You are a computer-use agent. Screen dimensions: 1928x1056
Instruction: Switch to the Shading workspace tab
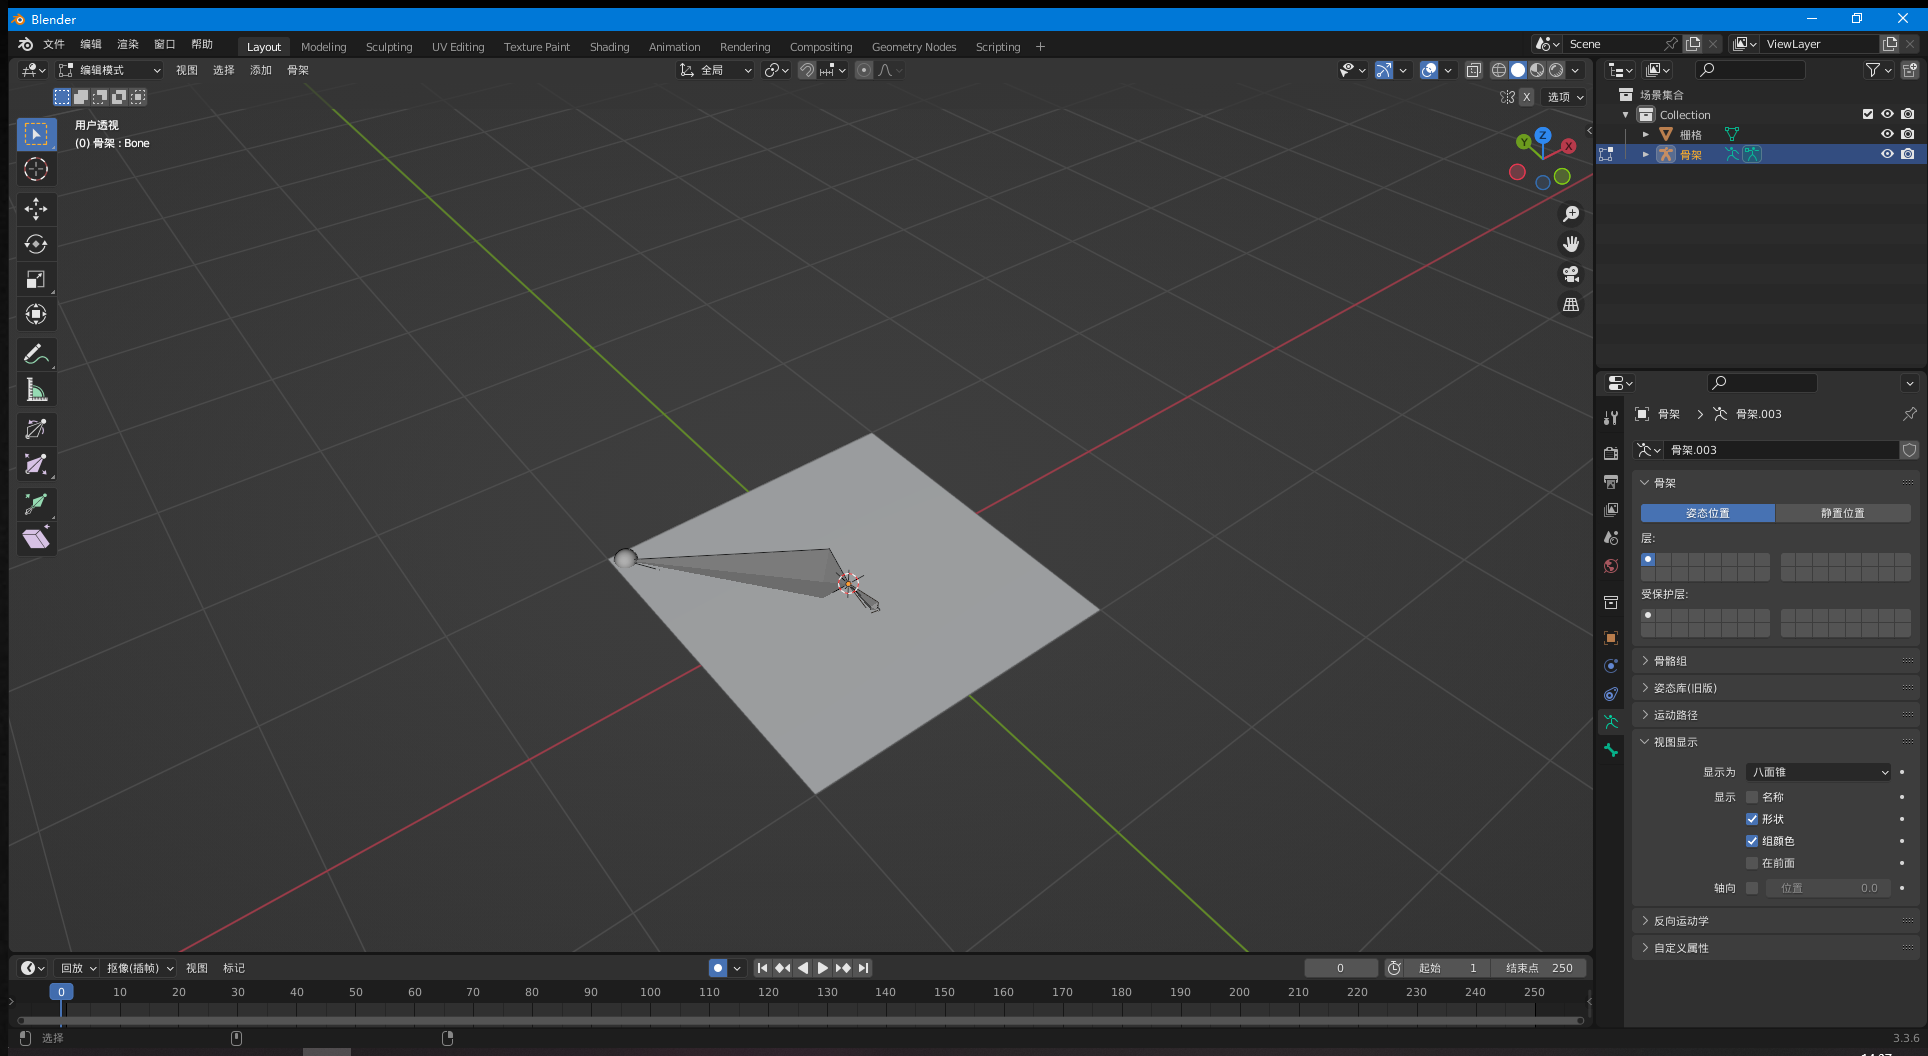click(x=610, y=47)
